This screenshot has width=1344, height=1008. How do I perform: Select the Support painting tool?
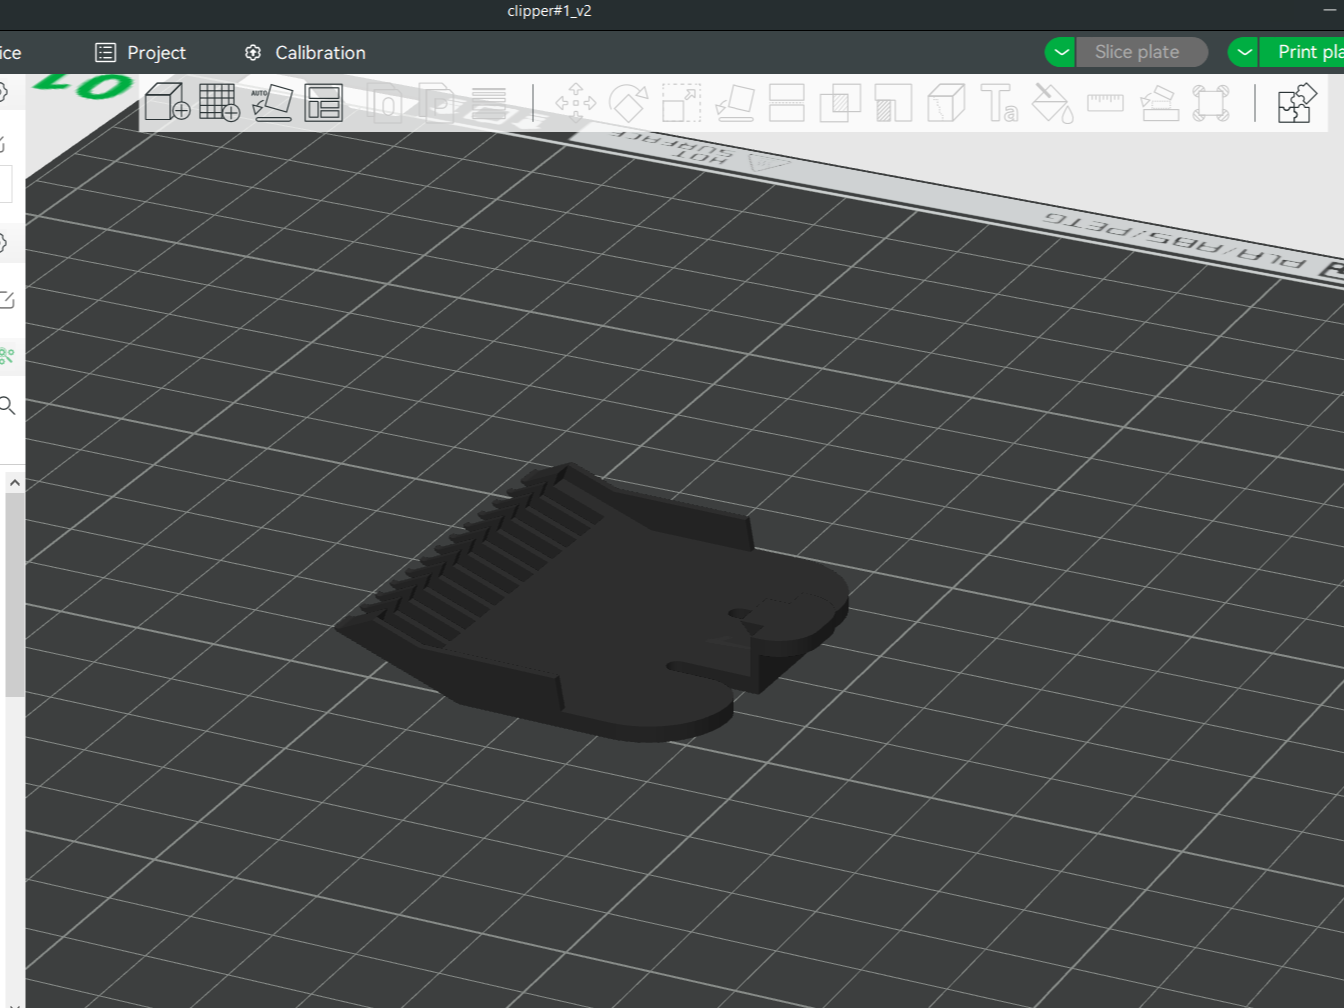tap(893, 103)
